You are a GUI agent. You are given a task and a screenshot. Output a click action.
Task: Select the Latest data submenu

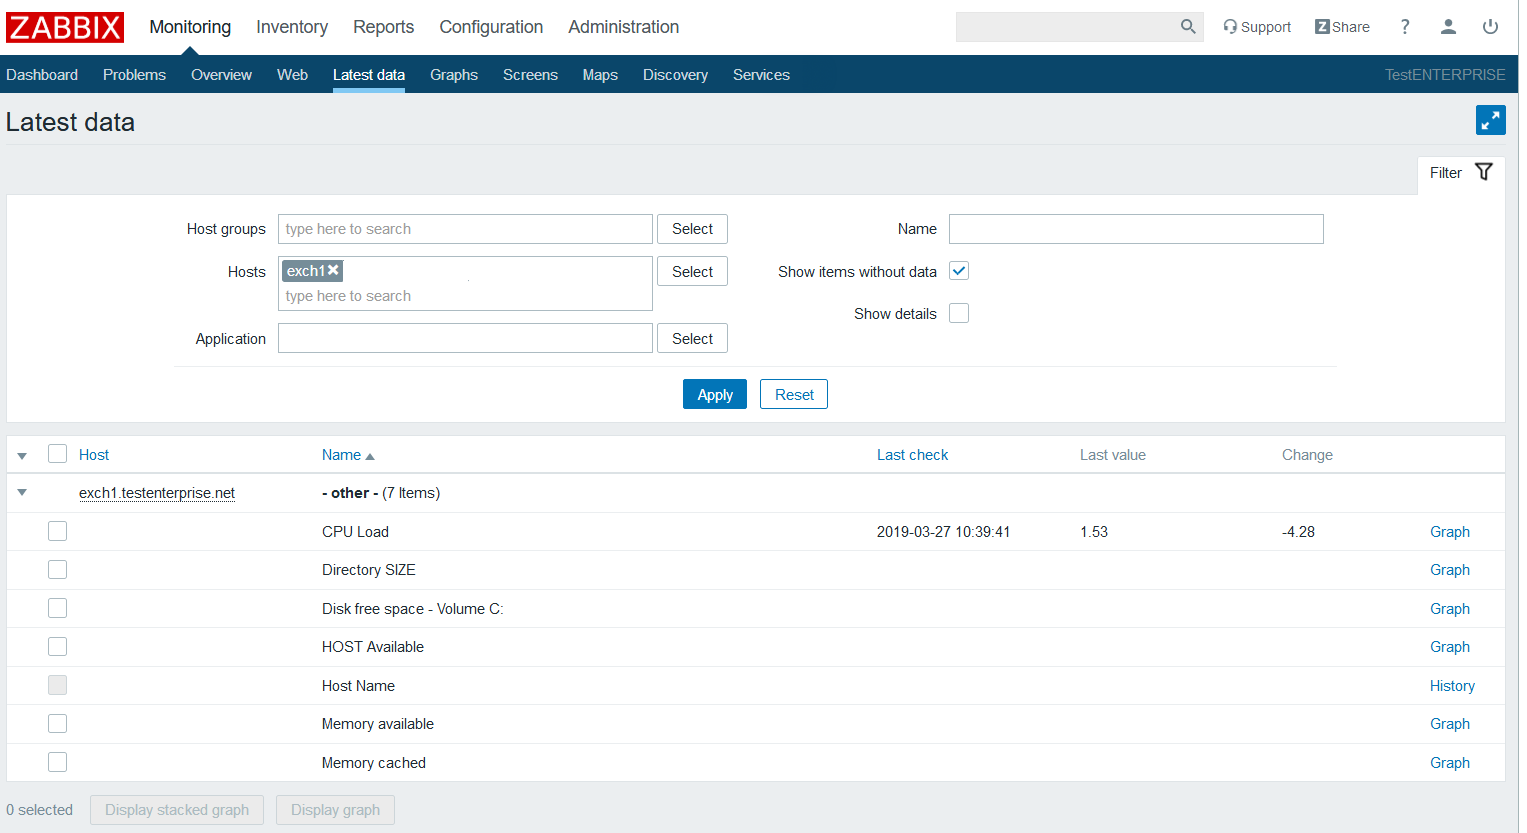369,75
